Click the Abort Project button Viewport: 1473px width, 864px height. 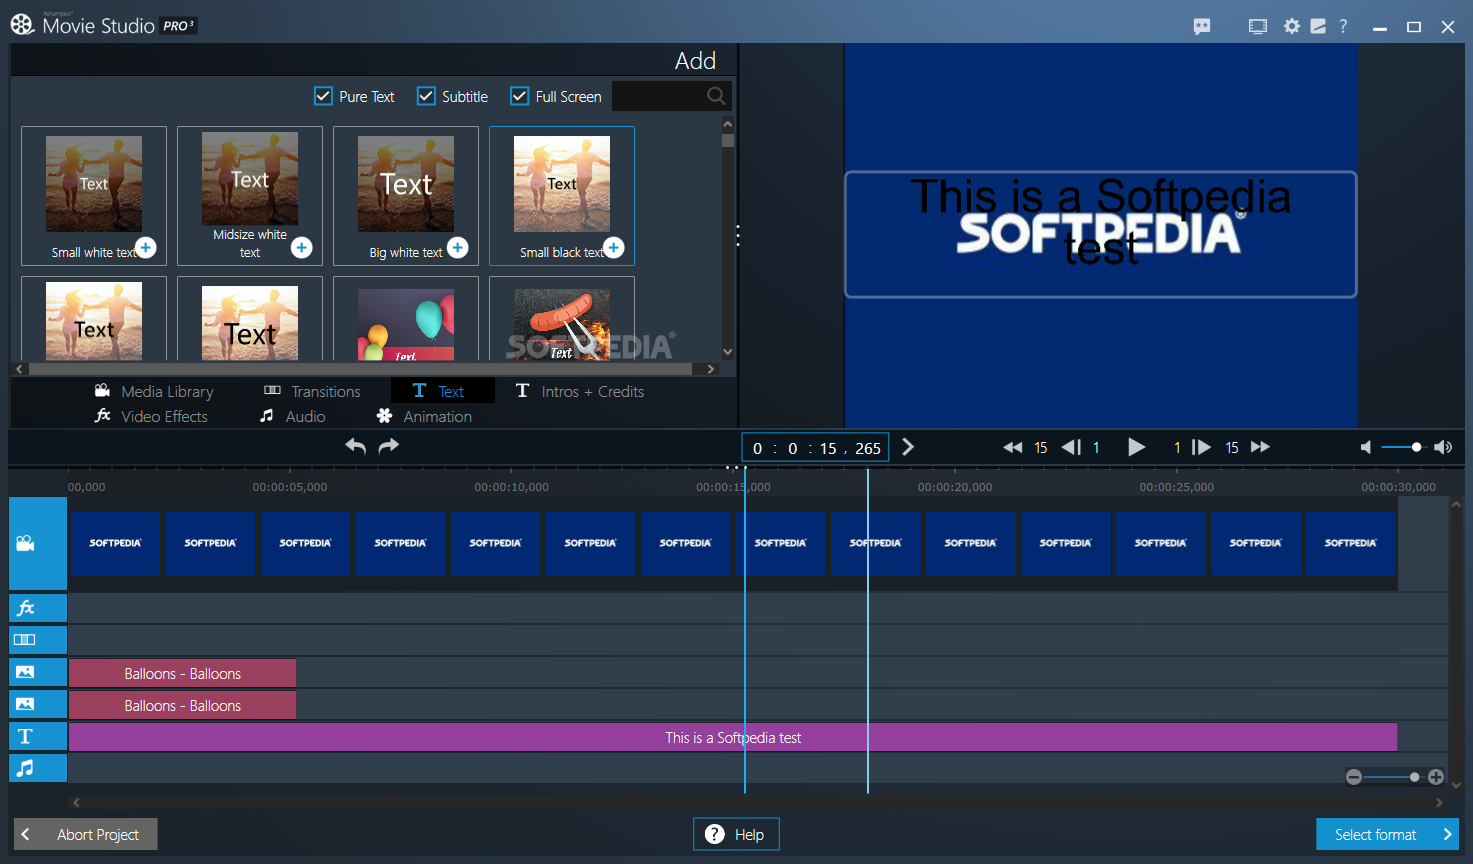coord(86,834)
